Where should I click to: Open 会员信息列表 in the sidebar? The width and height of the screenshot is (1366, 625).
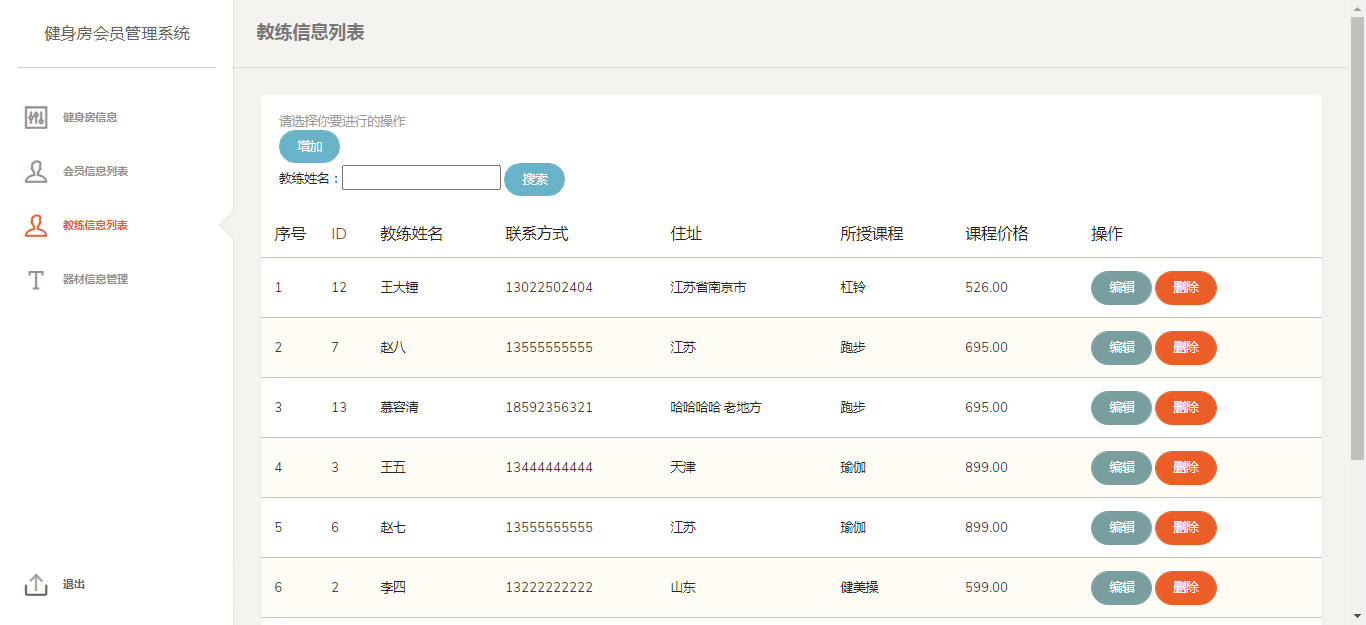[x=95, y=171]
